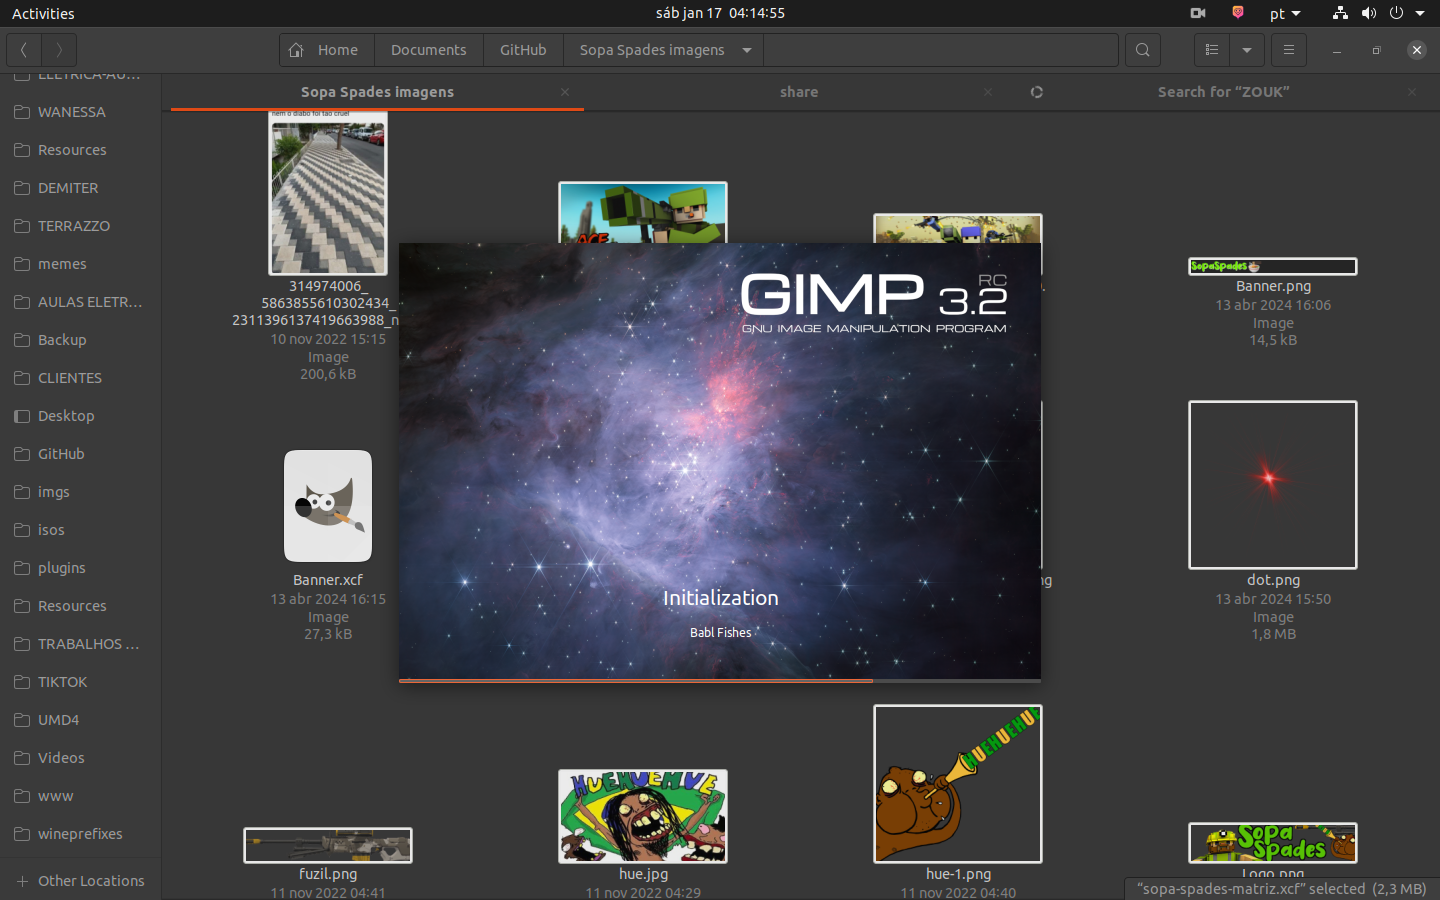Click the forward navigation arrow
Screen dimensions: 1440x900
point(60,50)
